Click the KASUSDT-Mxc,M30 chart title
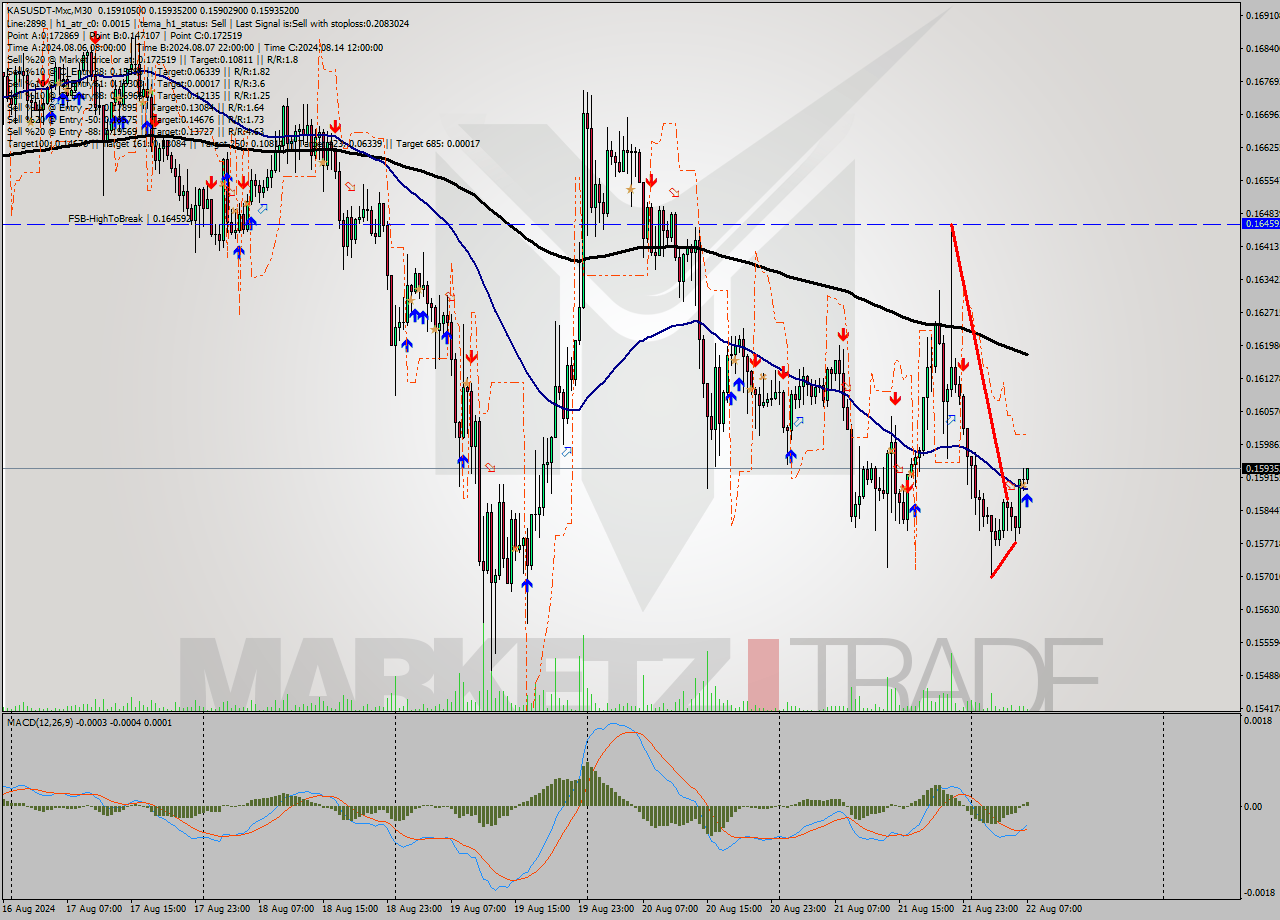This screenshot has height=920, width=1280. coord(48,11)
